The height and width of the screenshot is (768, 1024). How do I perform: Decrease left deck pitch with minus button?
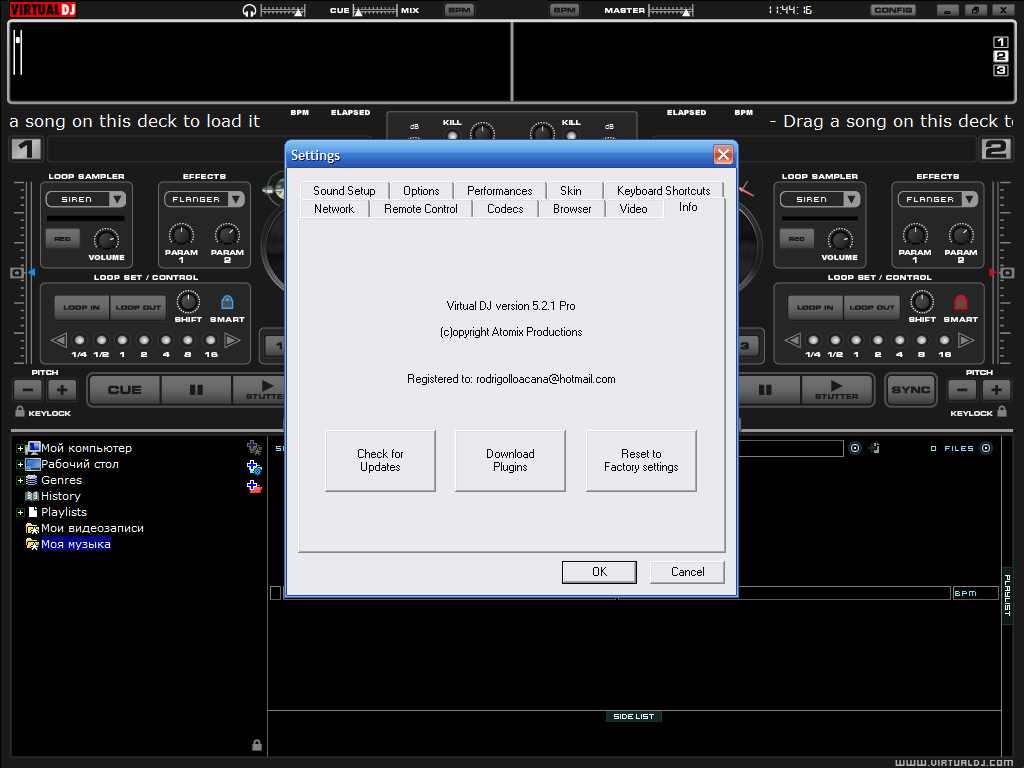(28, 391)
